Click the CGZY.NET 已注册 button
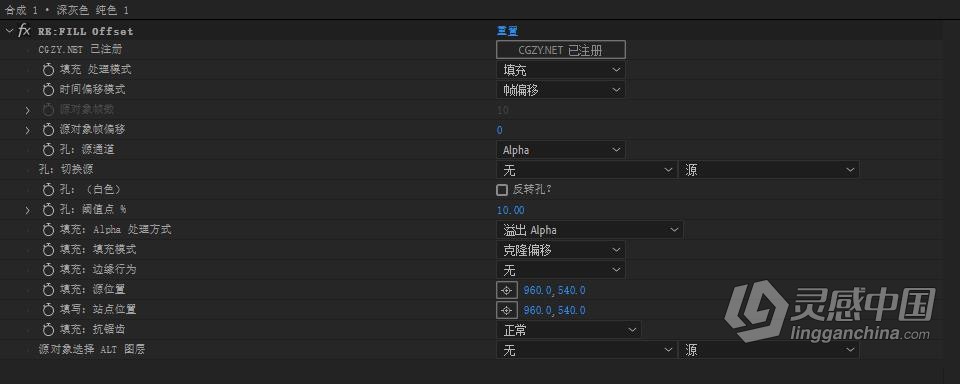 [560, 50]
